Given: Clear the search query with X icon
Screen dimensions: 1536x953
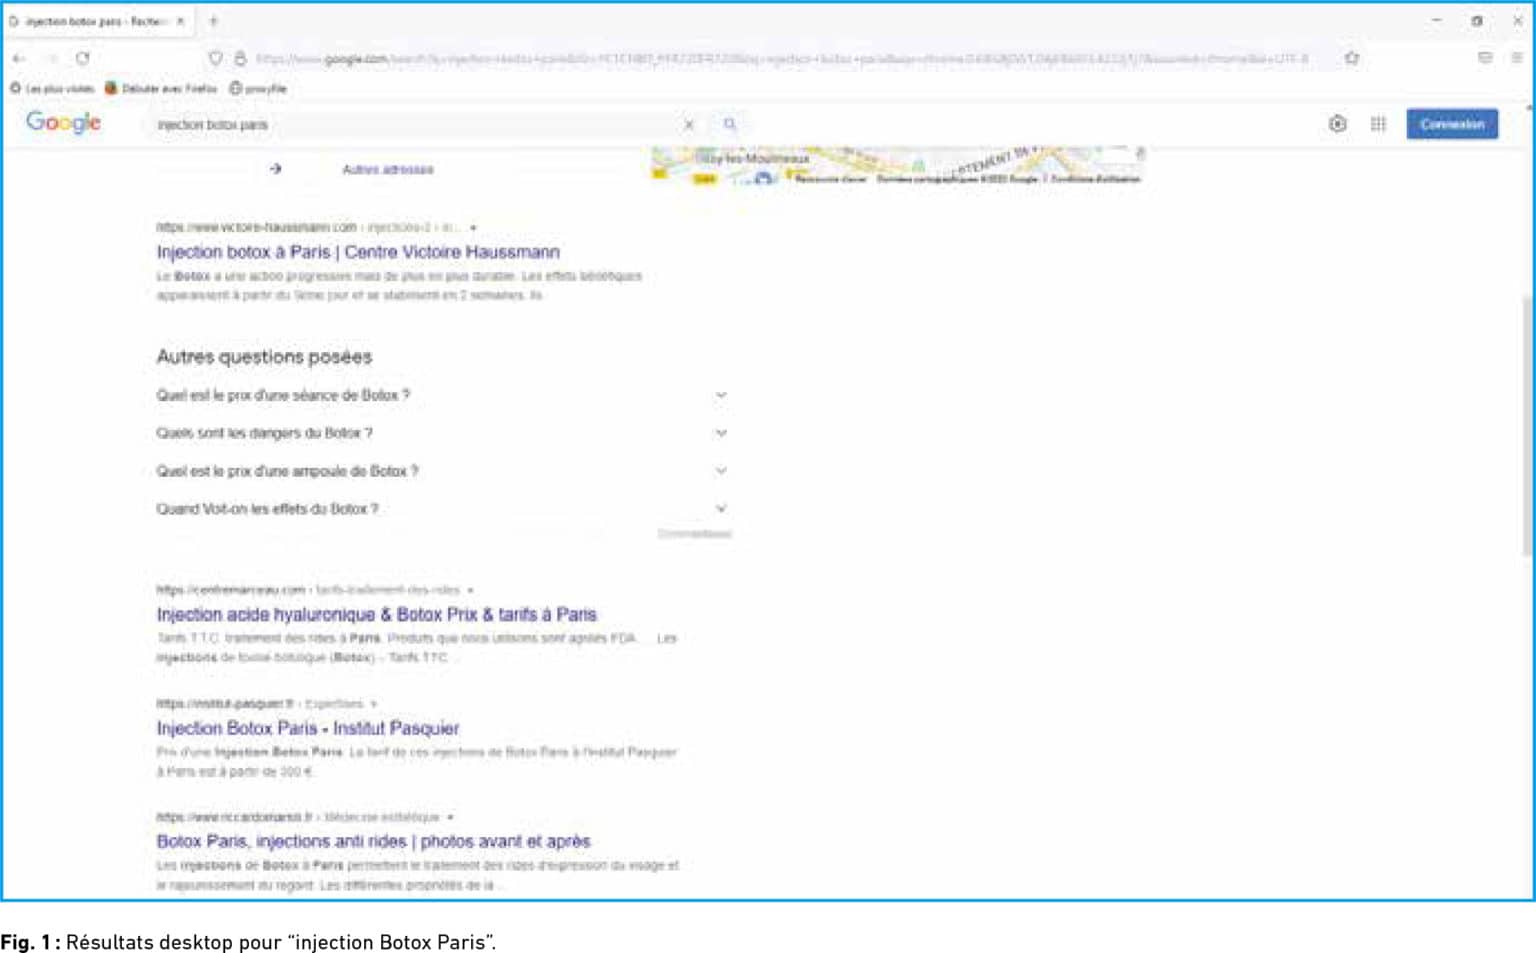Looking at the screenshot, I should [x=688, y=125].
